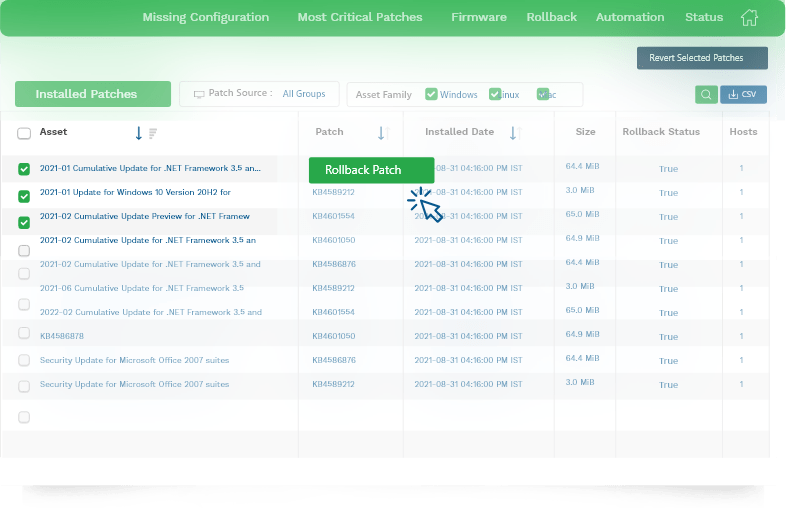Sort by Patch column arrow
The height and width of the screenshot is (508, 786).
point(381,132)
